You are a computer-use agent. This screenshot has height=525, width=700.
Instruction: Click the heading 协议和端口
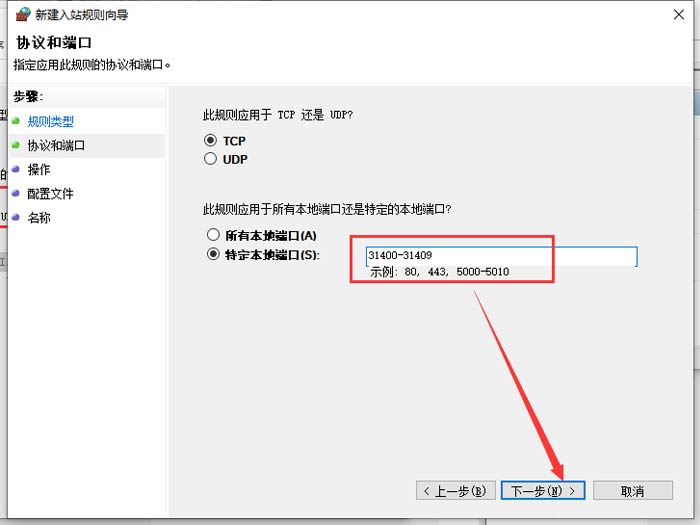click(x=54, y=43)
